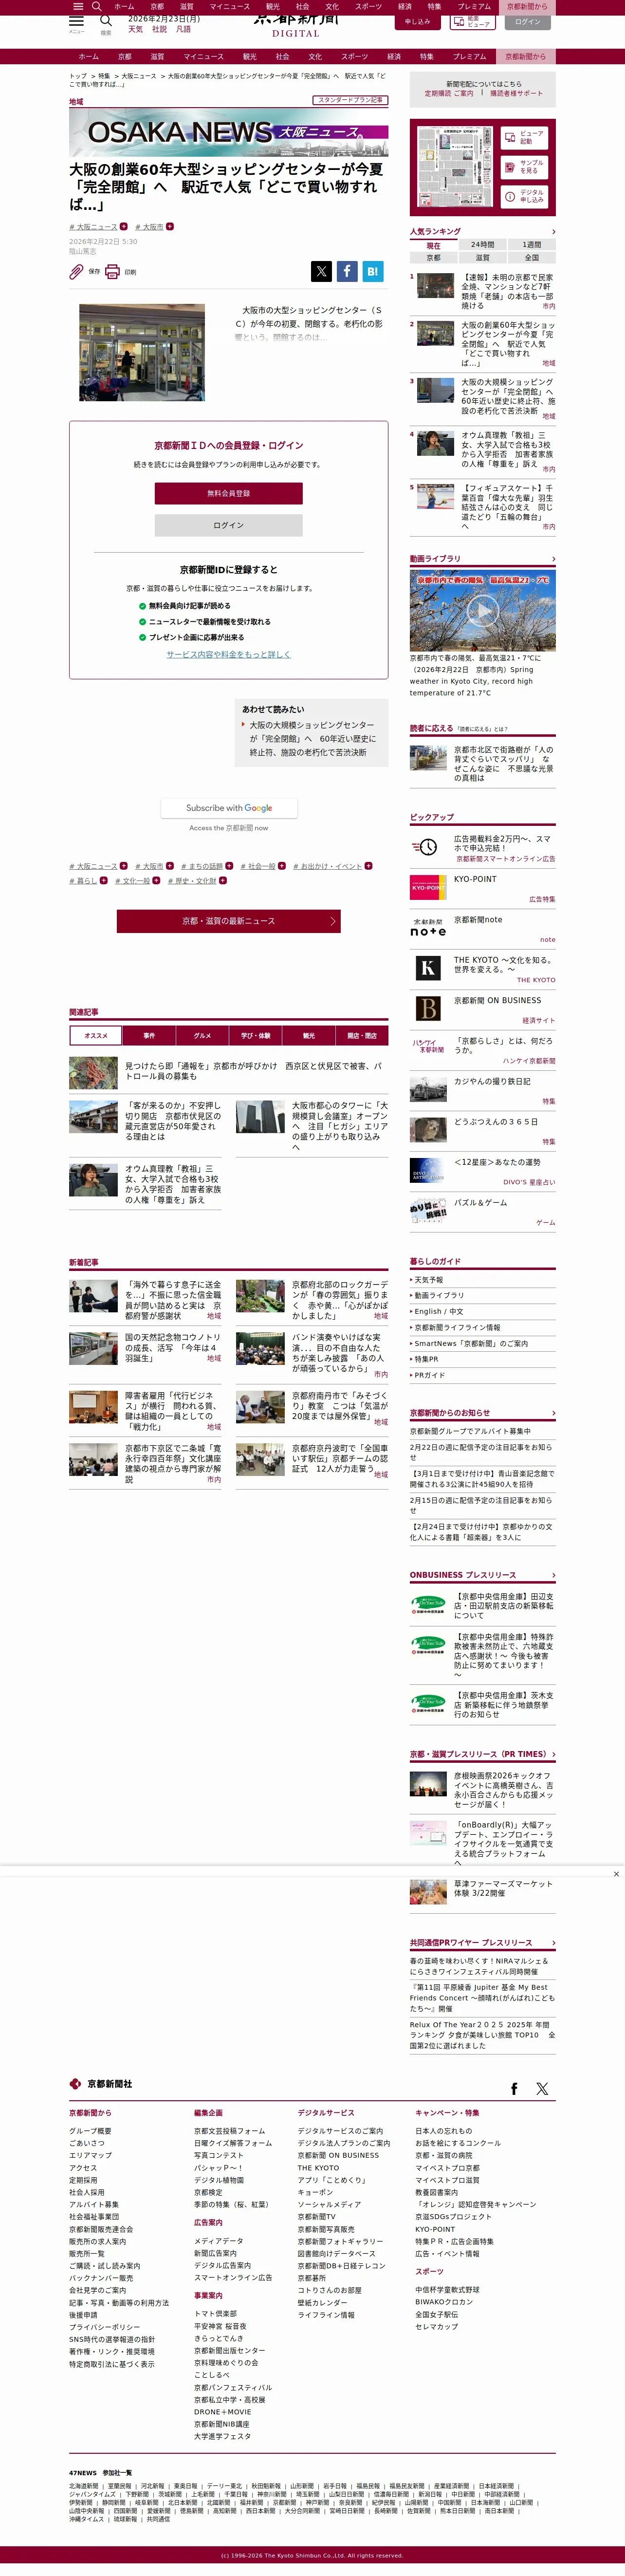This screenshot has height=2576, width=625.
Task: Open サービス内容や料金をもっと詳しく link
Action: 228,654
